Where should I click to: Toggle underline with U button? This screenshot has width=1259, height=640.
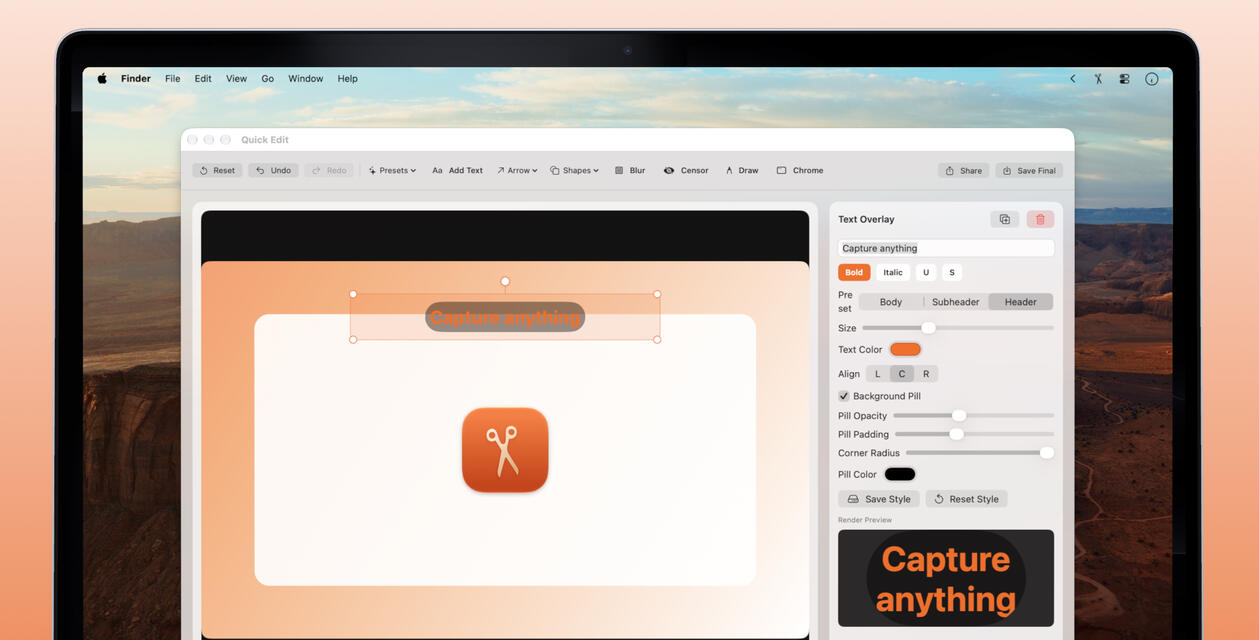click(926, 272)
